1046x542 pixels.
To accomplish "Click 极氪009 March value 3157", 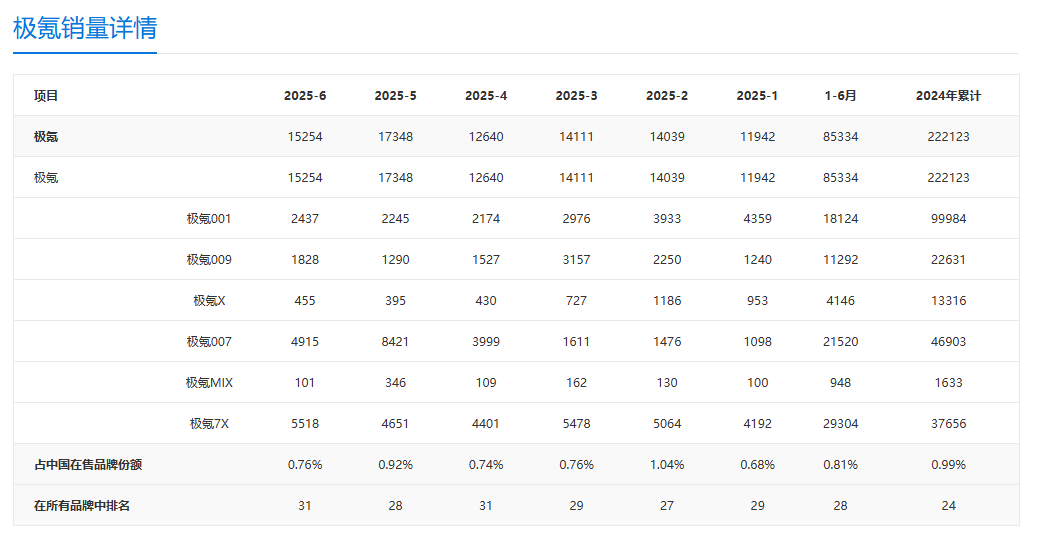I will click(x=576, y=260).
